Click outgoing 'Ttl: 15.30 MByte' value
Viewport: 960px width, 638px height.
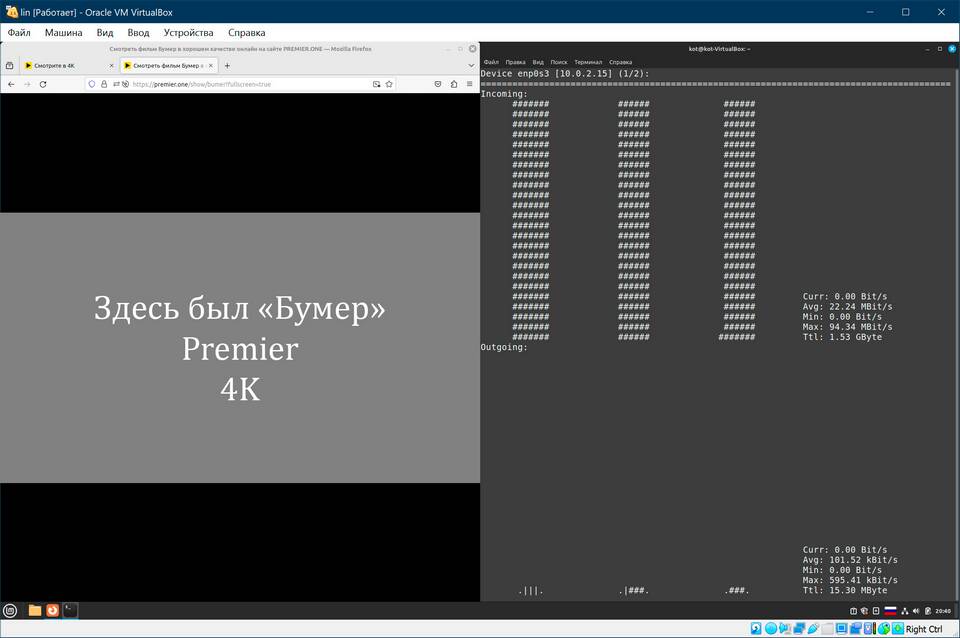(845, 590)
